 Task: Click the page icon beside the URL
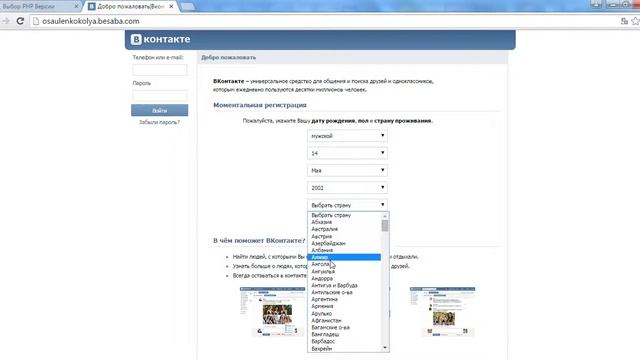(x=36, y=21)
